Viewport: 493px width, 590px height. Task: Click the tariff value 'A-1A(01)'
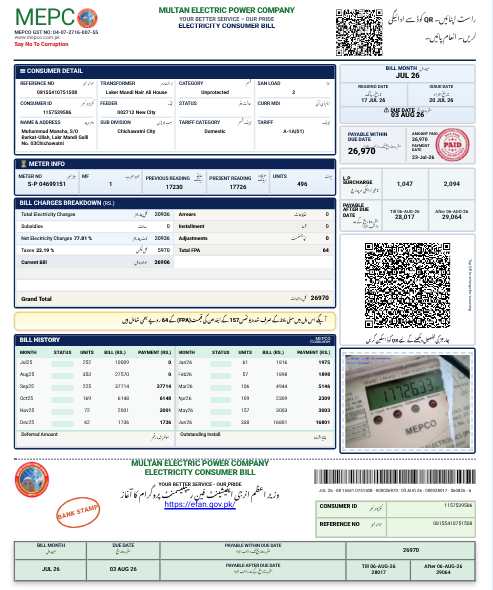click(294, 131)
